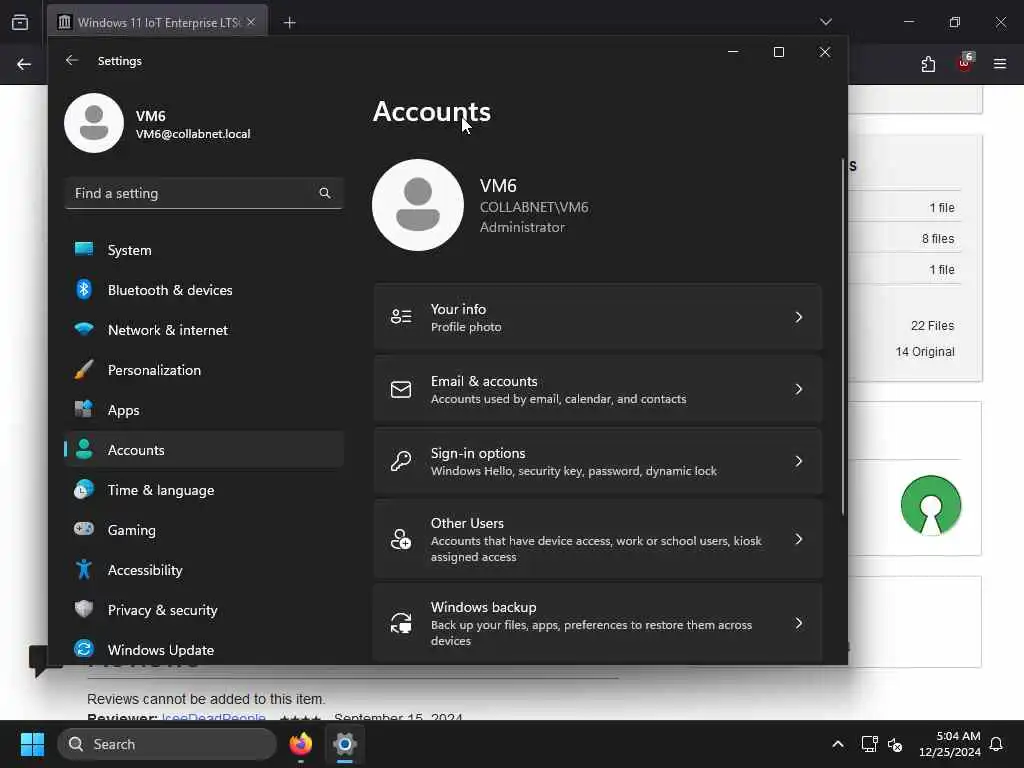
Task: Open clock showing 5:04 AM
Action: pos(949,744)
